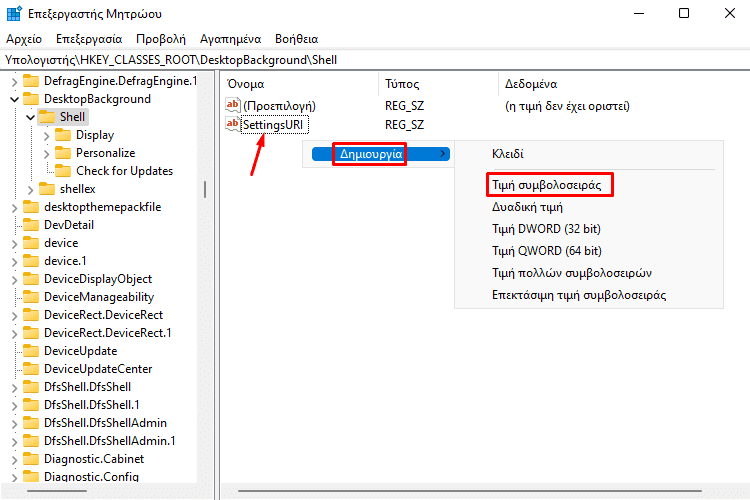
Task: Click the DeviceManageability folder icon
Action: [x=31, y=297]
